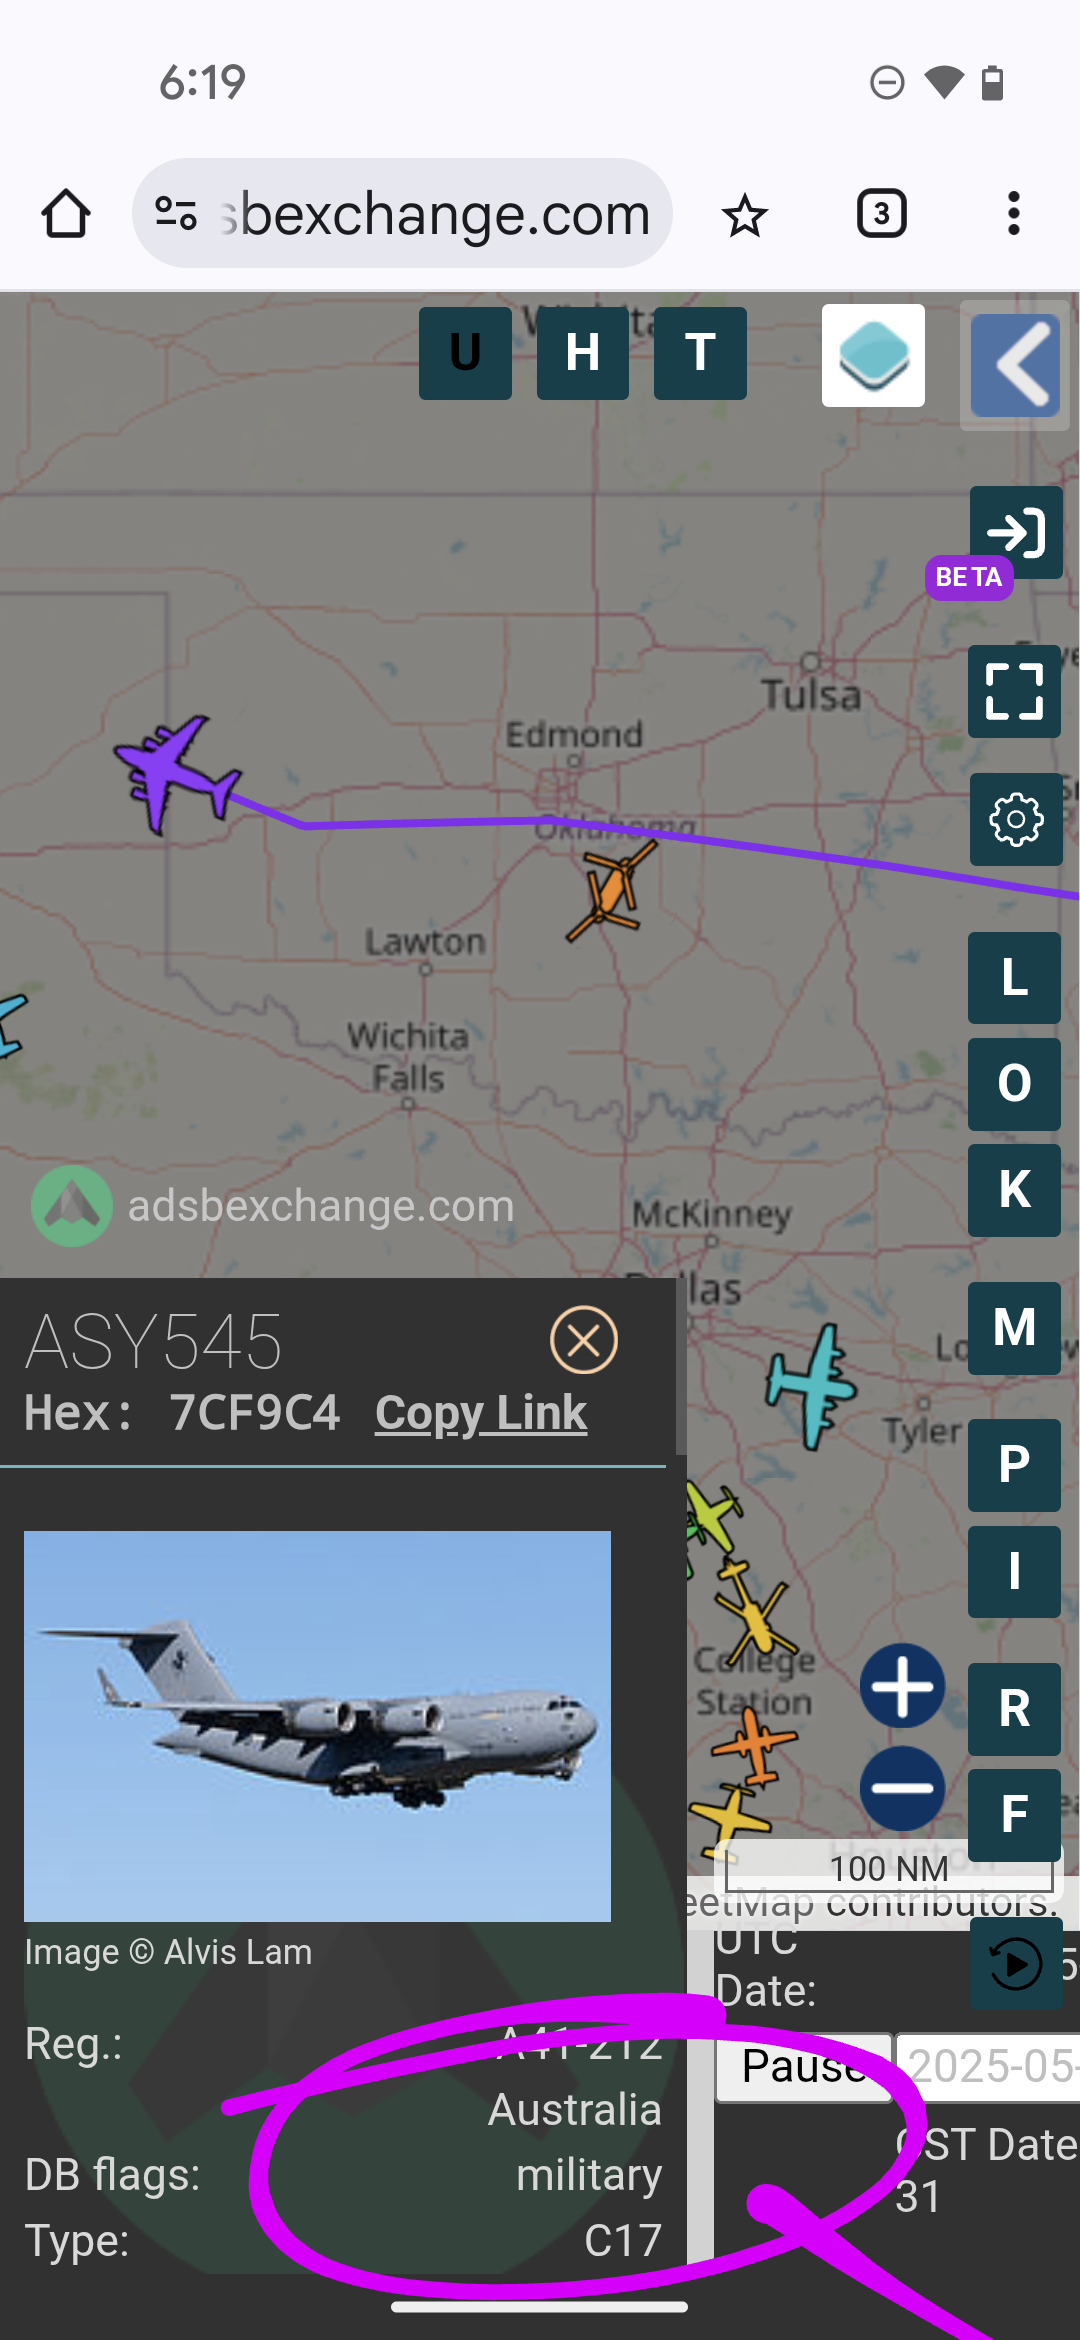Pause the replay playback
The height and width of the screenshot is (2340, 1080).
click(804, 2067)
